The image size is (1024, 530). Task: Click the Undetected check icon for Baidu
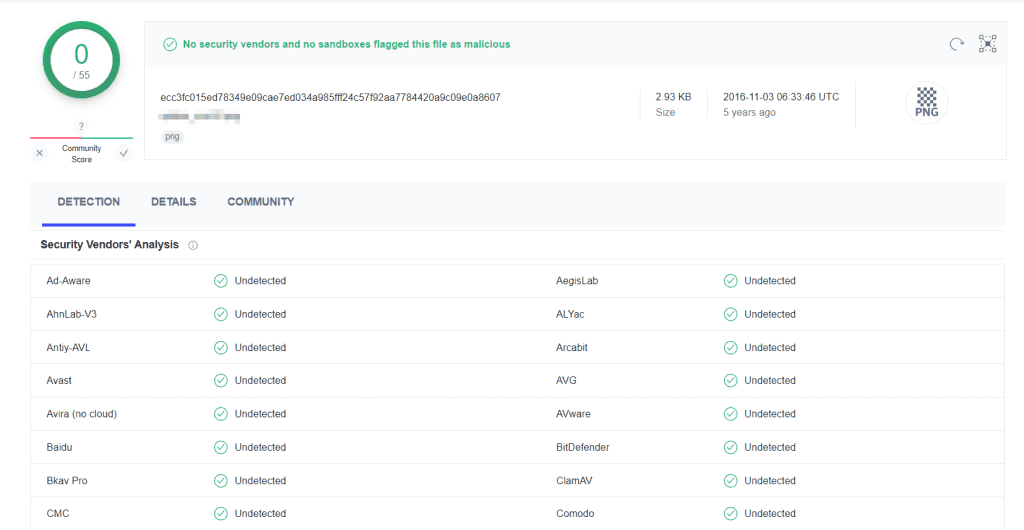221,447
